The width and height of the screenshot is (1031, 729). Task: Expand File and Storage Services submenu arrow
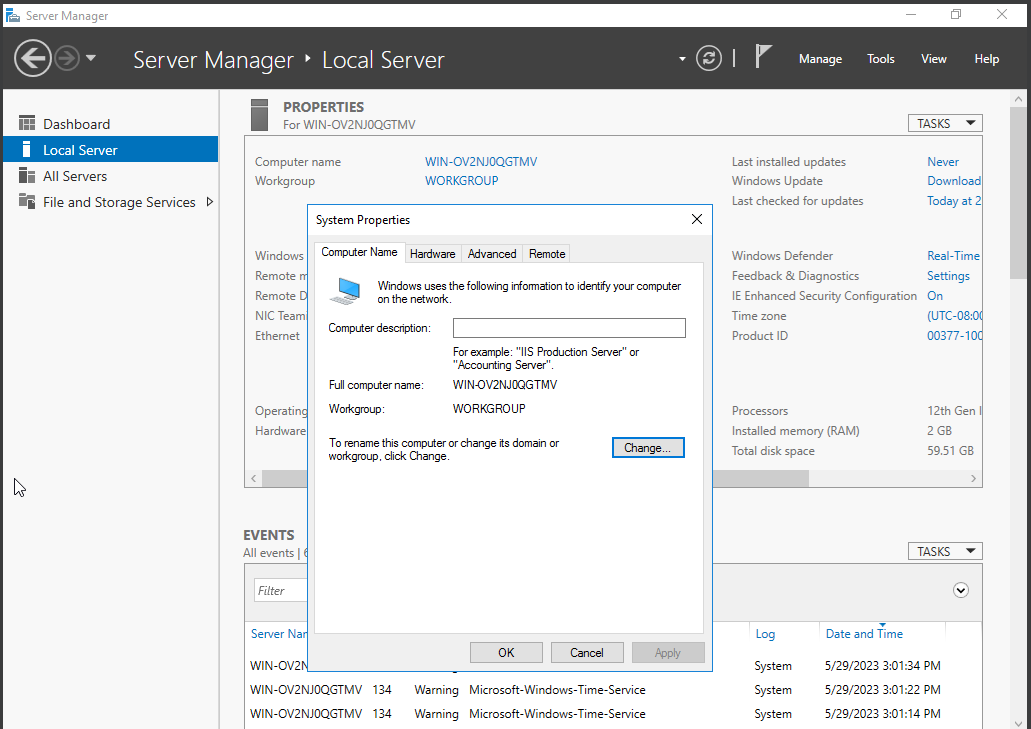[x=210, y=202]
